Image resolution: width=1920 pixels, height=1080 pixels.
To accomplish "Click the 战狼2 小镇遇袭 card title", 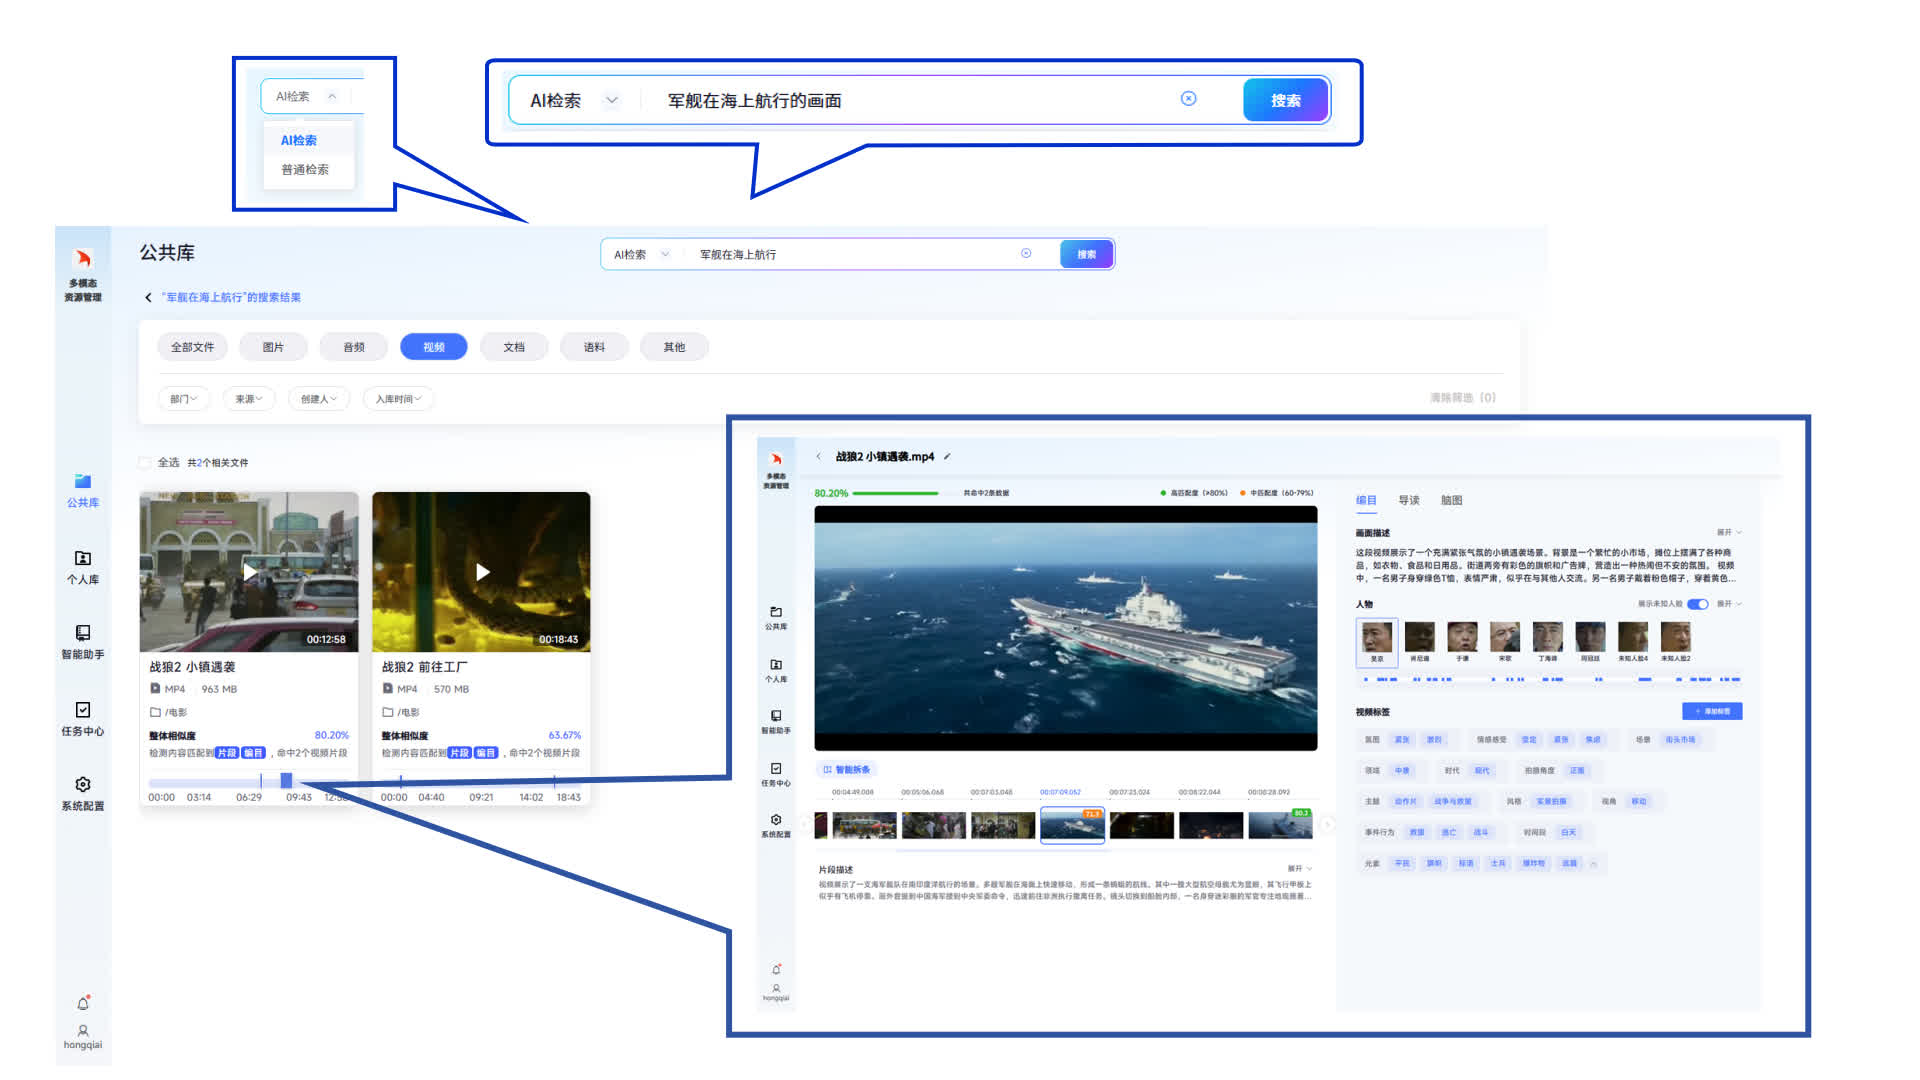I will click(192, 667).
